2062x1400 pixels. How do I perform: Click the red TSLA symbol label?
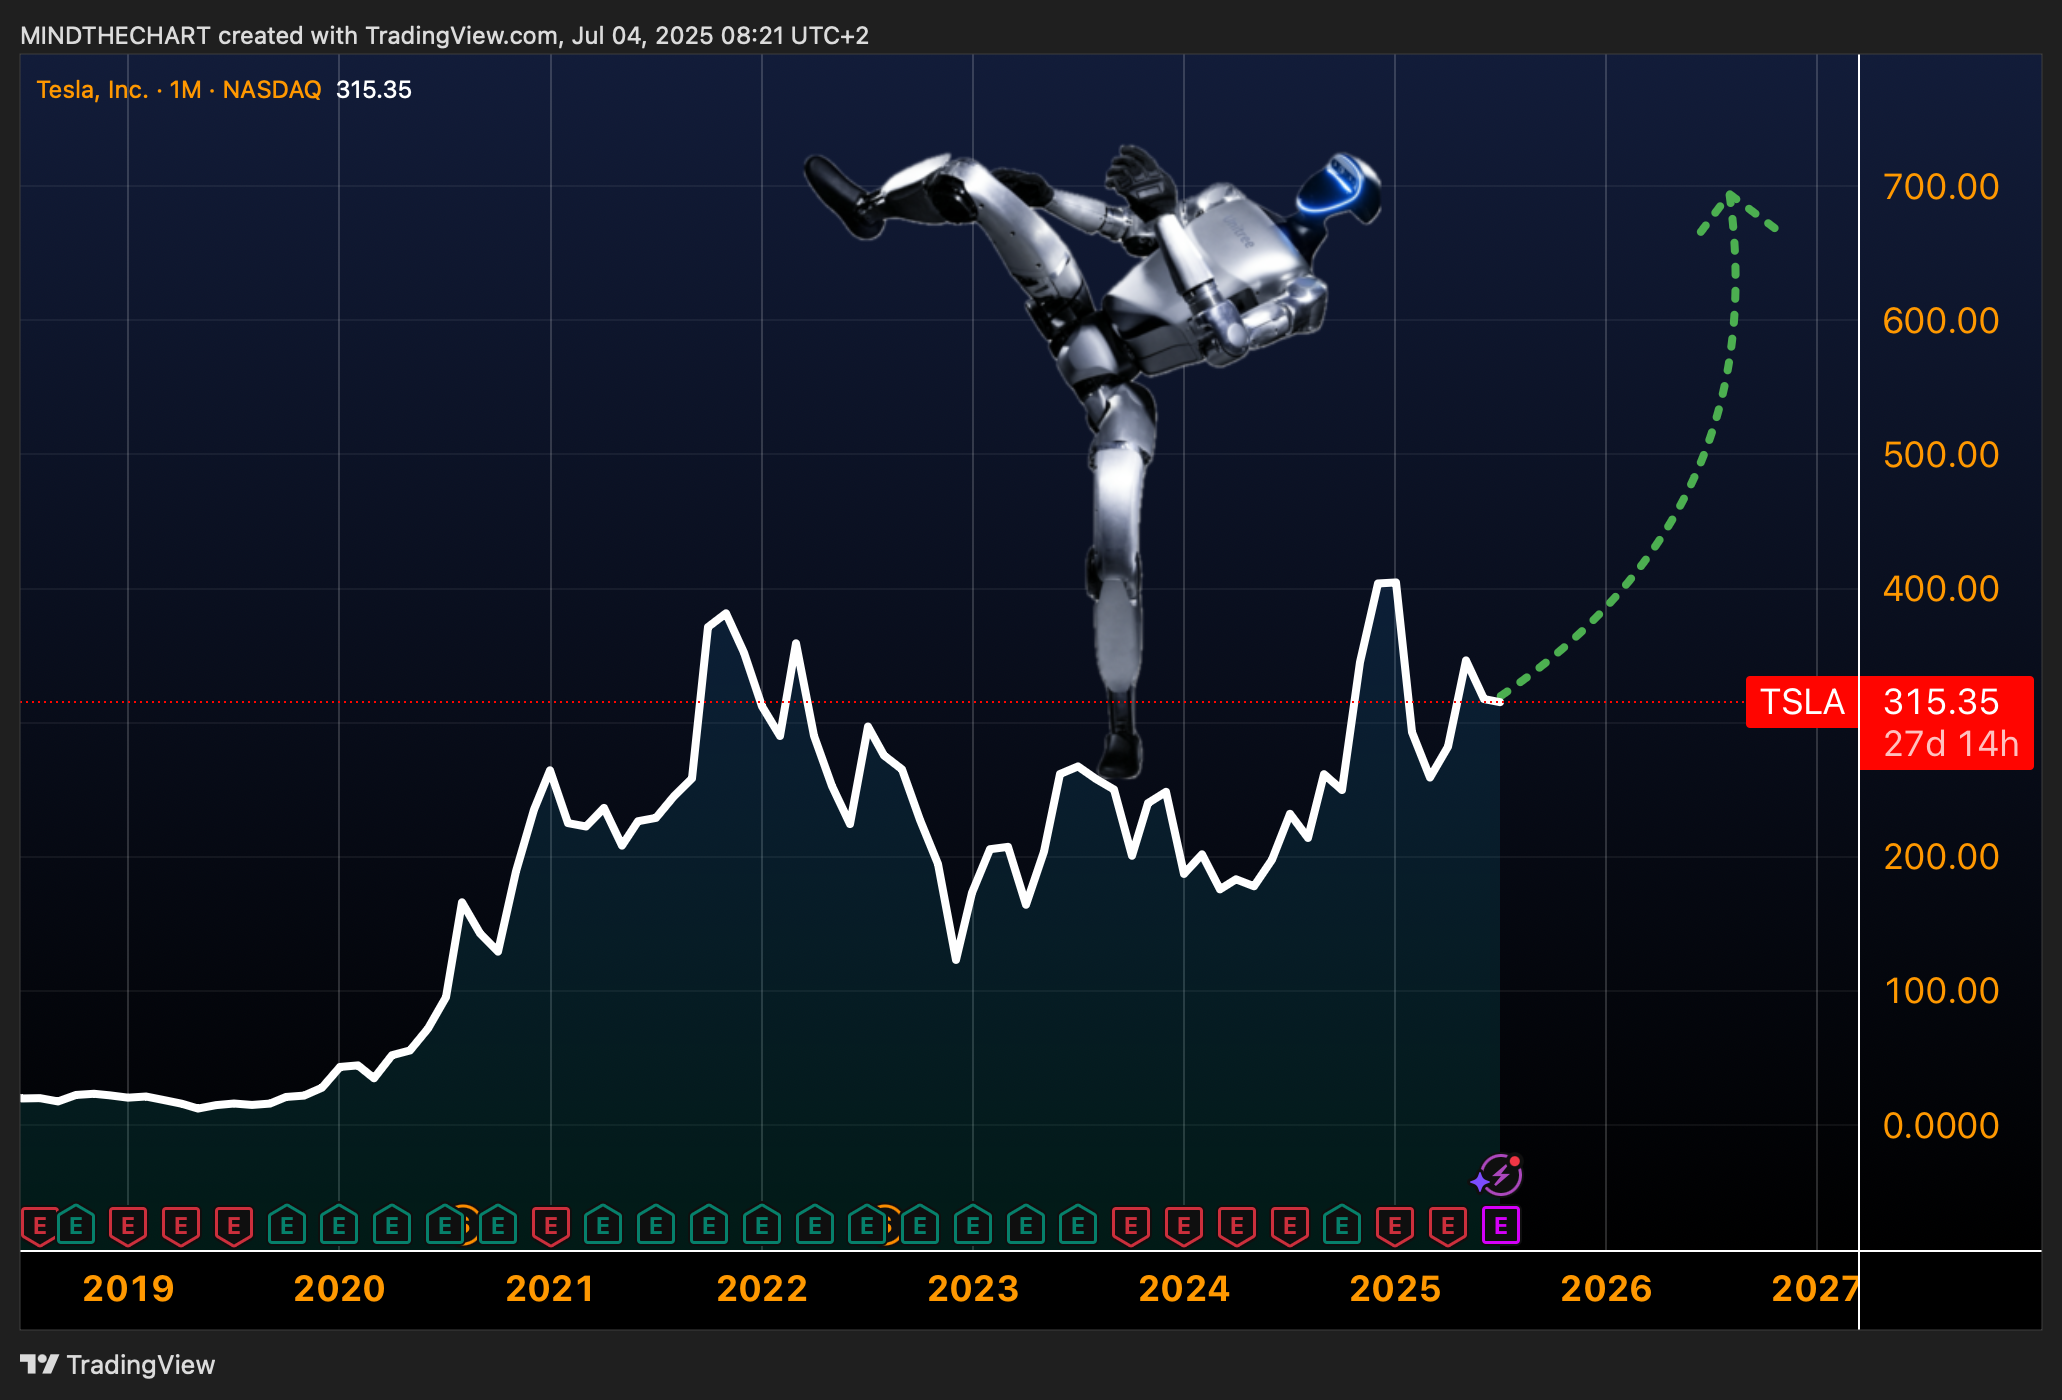pyautogui.click(x=1802, y=702)
